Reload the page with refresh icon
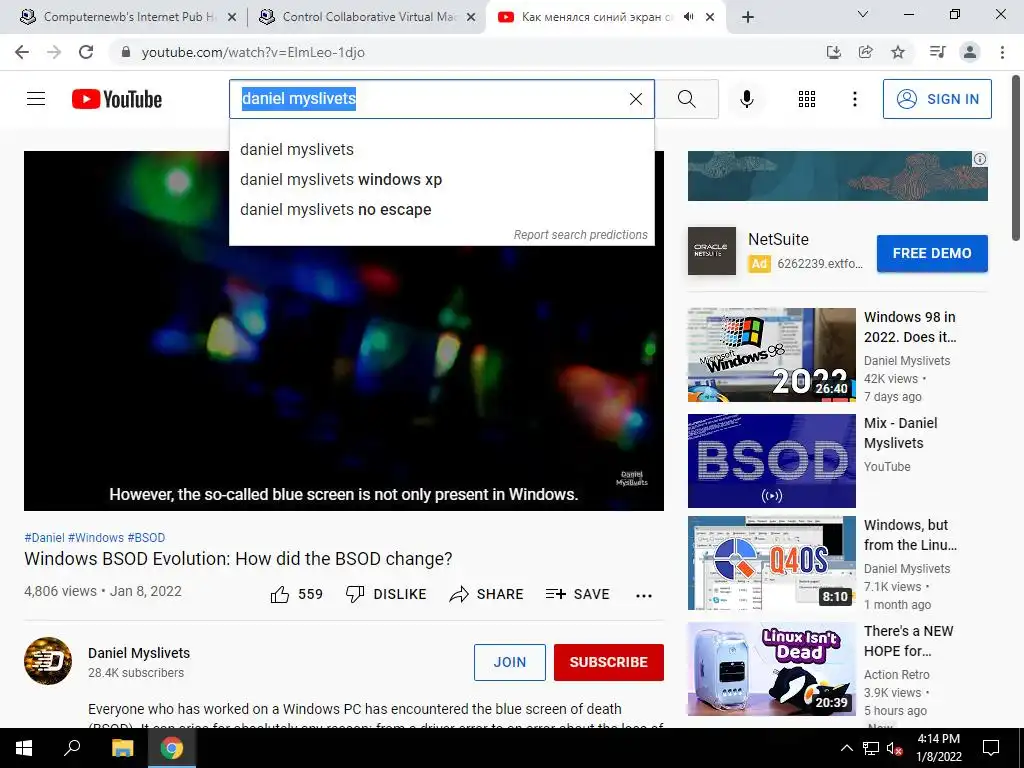This screenshot has width=1024, height=768. [x=86, y=52]
